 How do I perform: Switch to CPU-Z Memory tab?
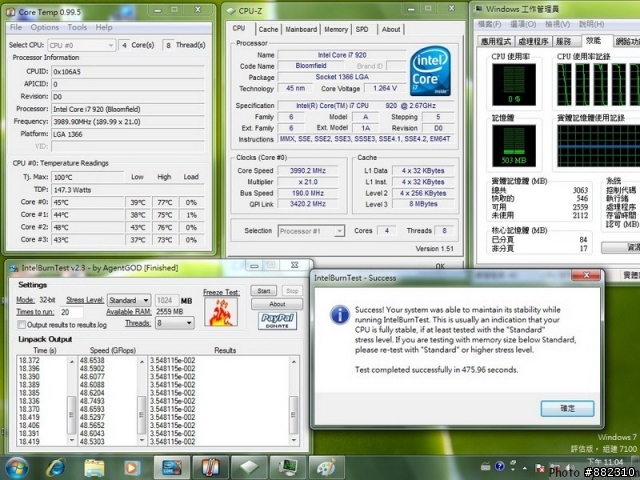coord(336,29)
